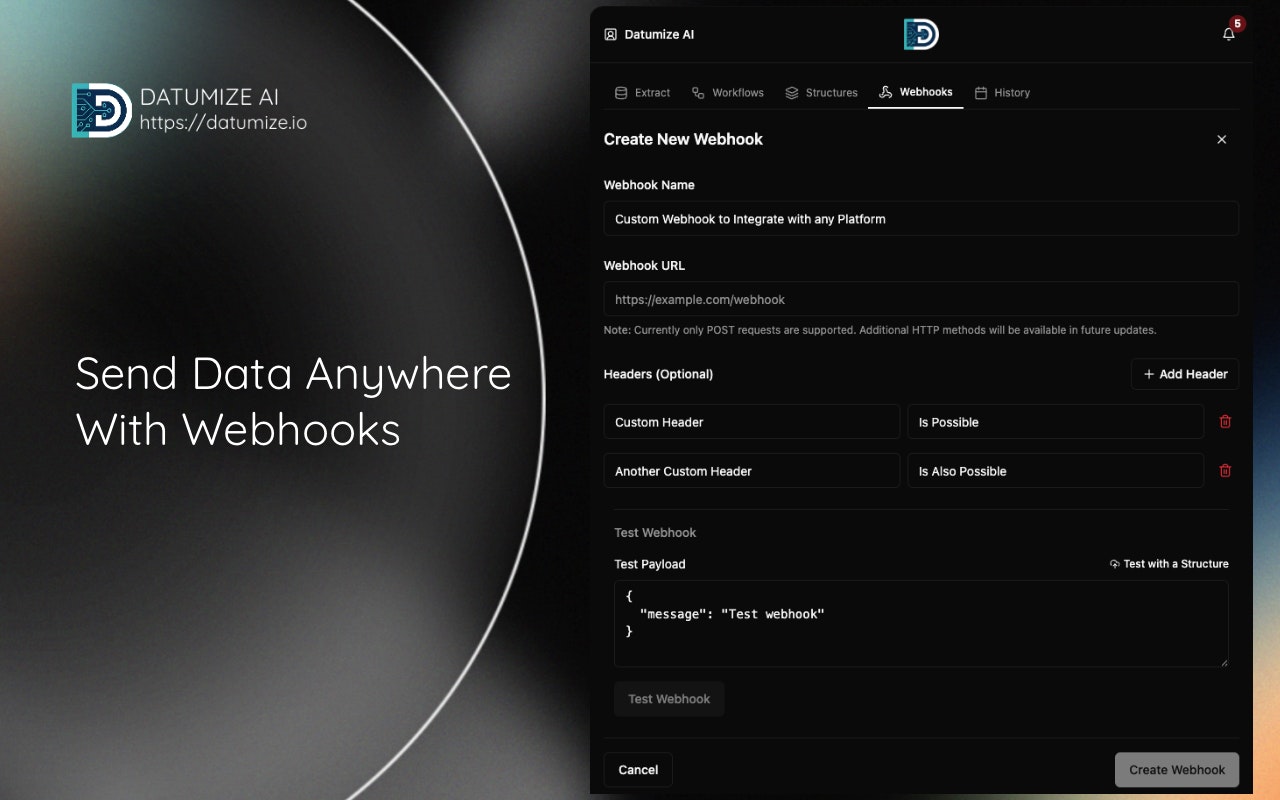Click the Datumize logo in panel header
The height and width of the screenshot is (800, 1280).
pyautogui.click(x=921, y=34)
